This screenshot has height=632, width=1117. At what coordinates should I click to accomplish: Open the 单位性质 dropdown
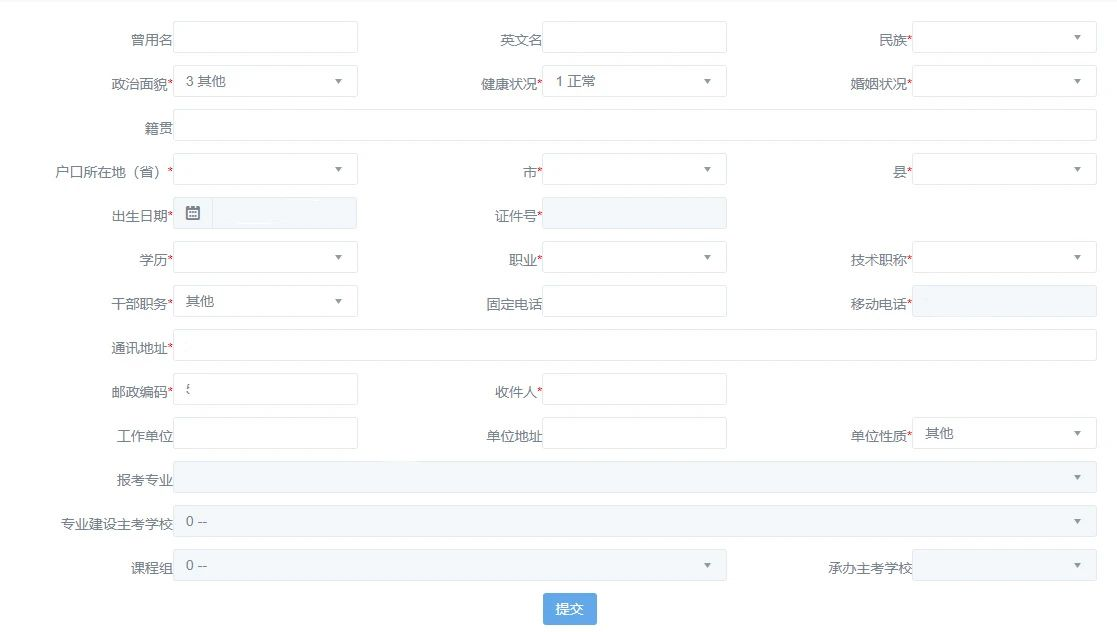click(x=1003, y=434)
